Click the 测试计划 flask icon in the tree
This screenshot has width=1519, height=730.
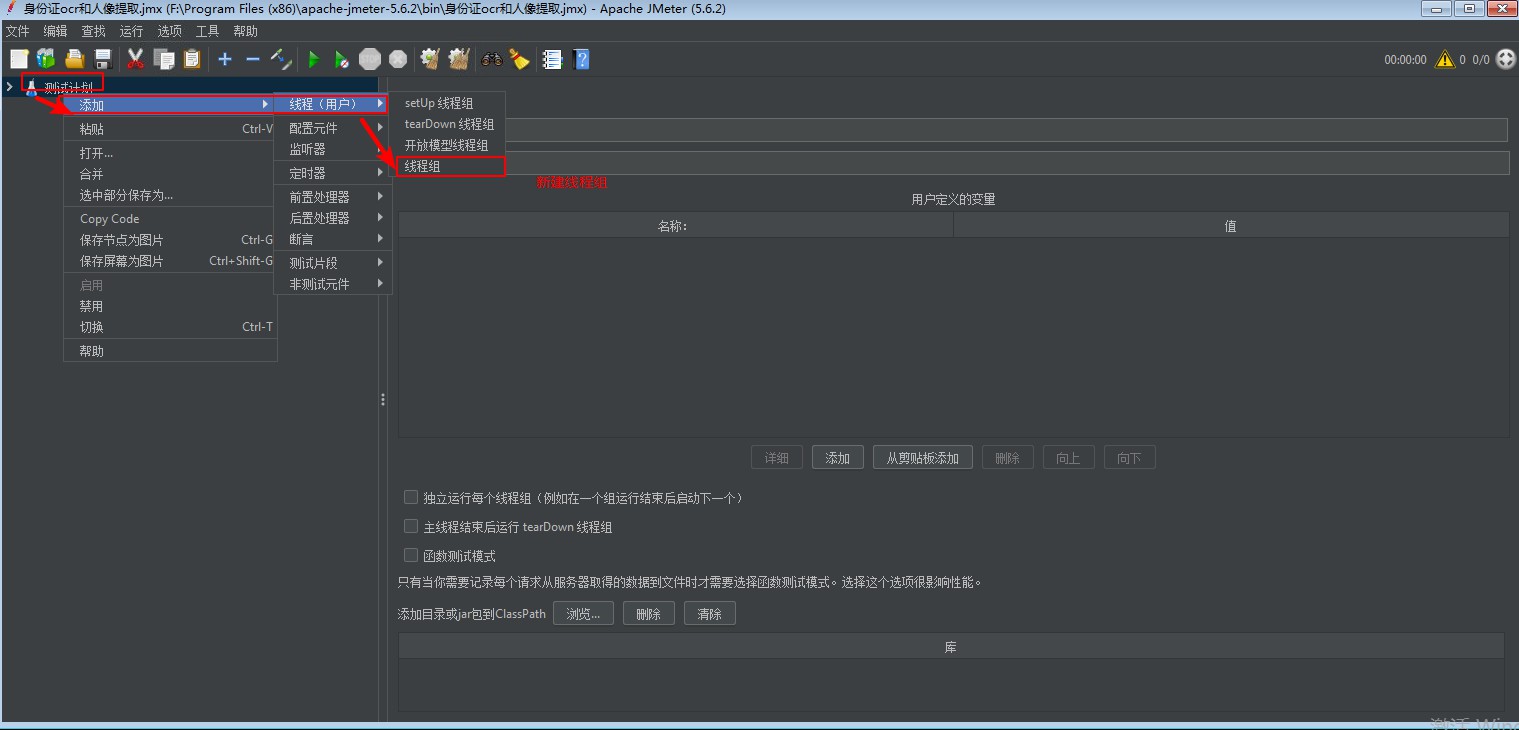point(32,88)
